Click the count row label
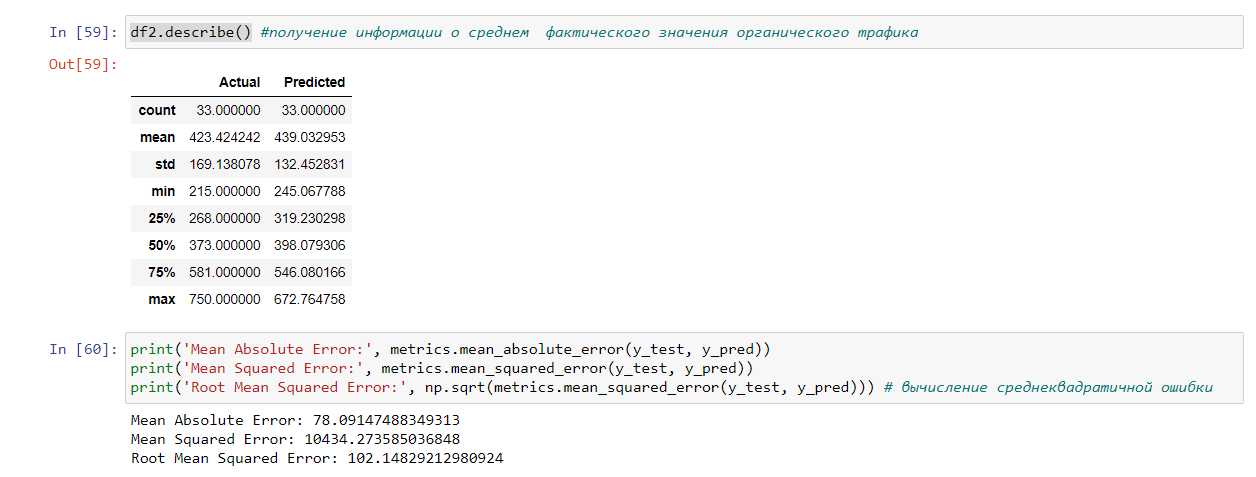 coord(157,110)
